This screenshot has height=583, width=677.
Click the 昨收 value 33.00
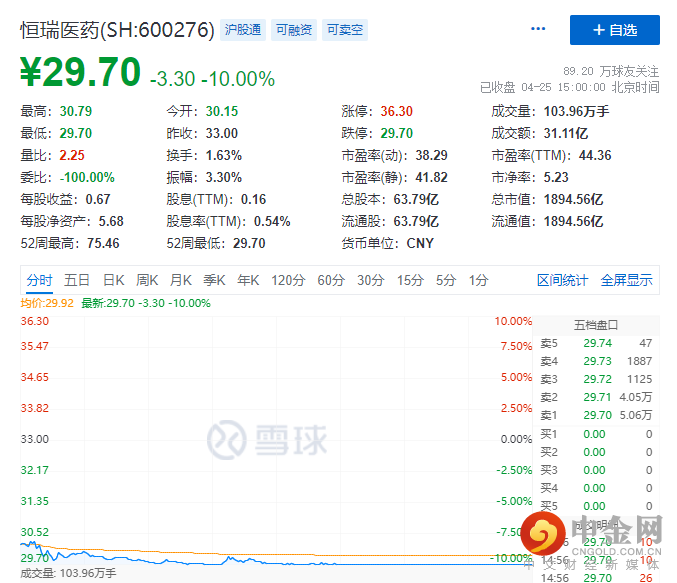tap(221, 133)
